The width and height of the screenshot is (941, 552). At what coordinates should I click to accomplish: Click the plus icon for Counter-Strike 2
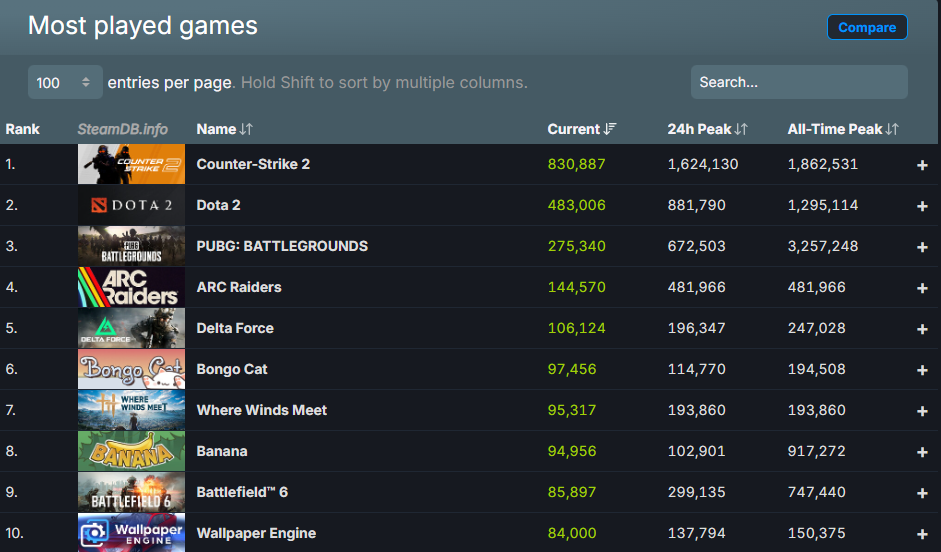[922, 165]
